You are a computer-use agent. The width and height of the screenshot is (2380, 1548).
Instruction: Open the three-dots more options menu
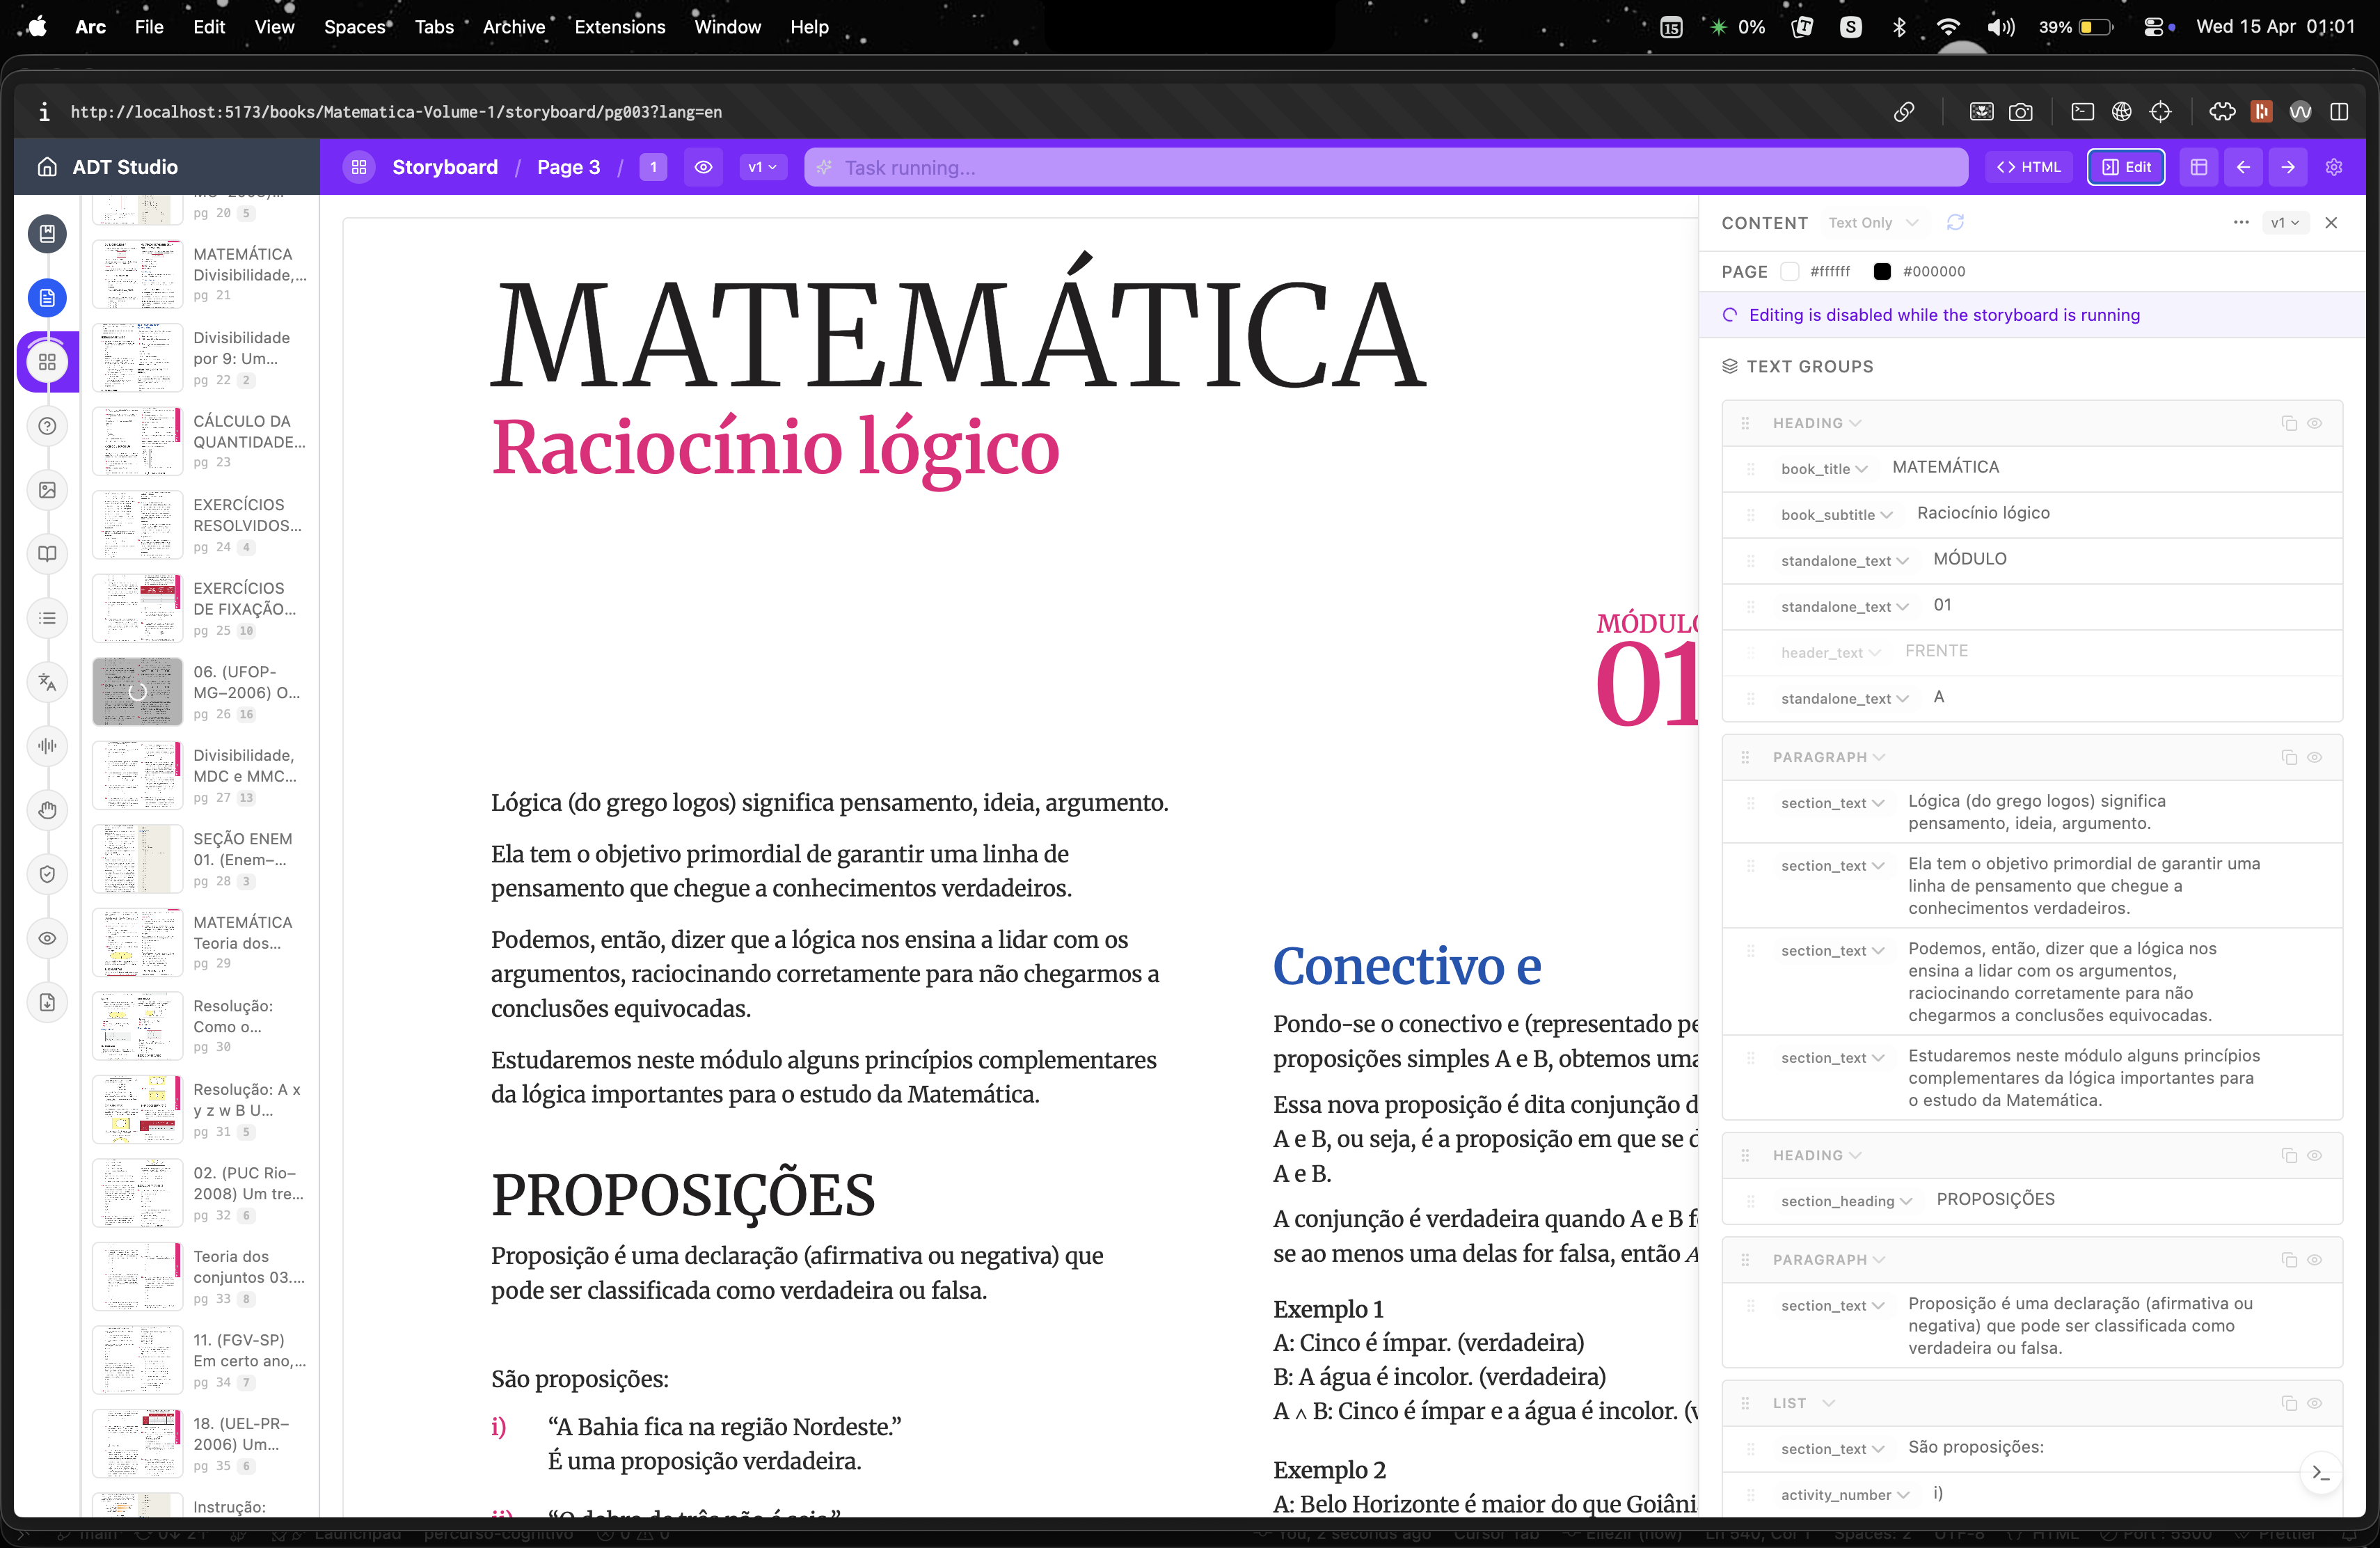[2241, 222]
